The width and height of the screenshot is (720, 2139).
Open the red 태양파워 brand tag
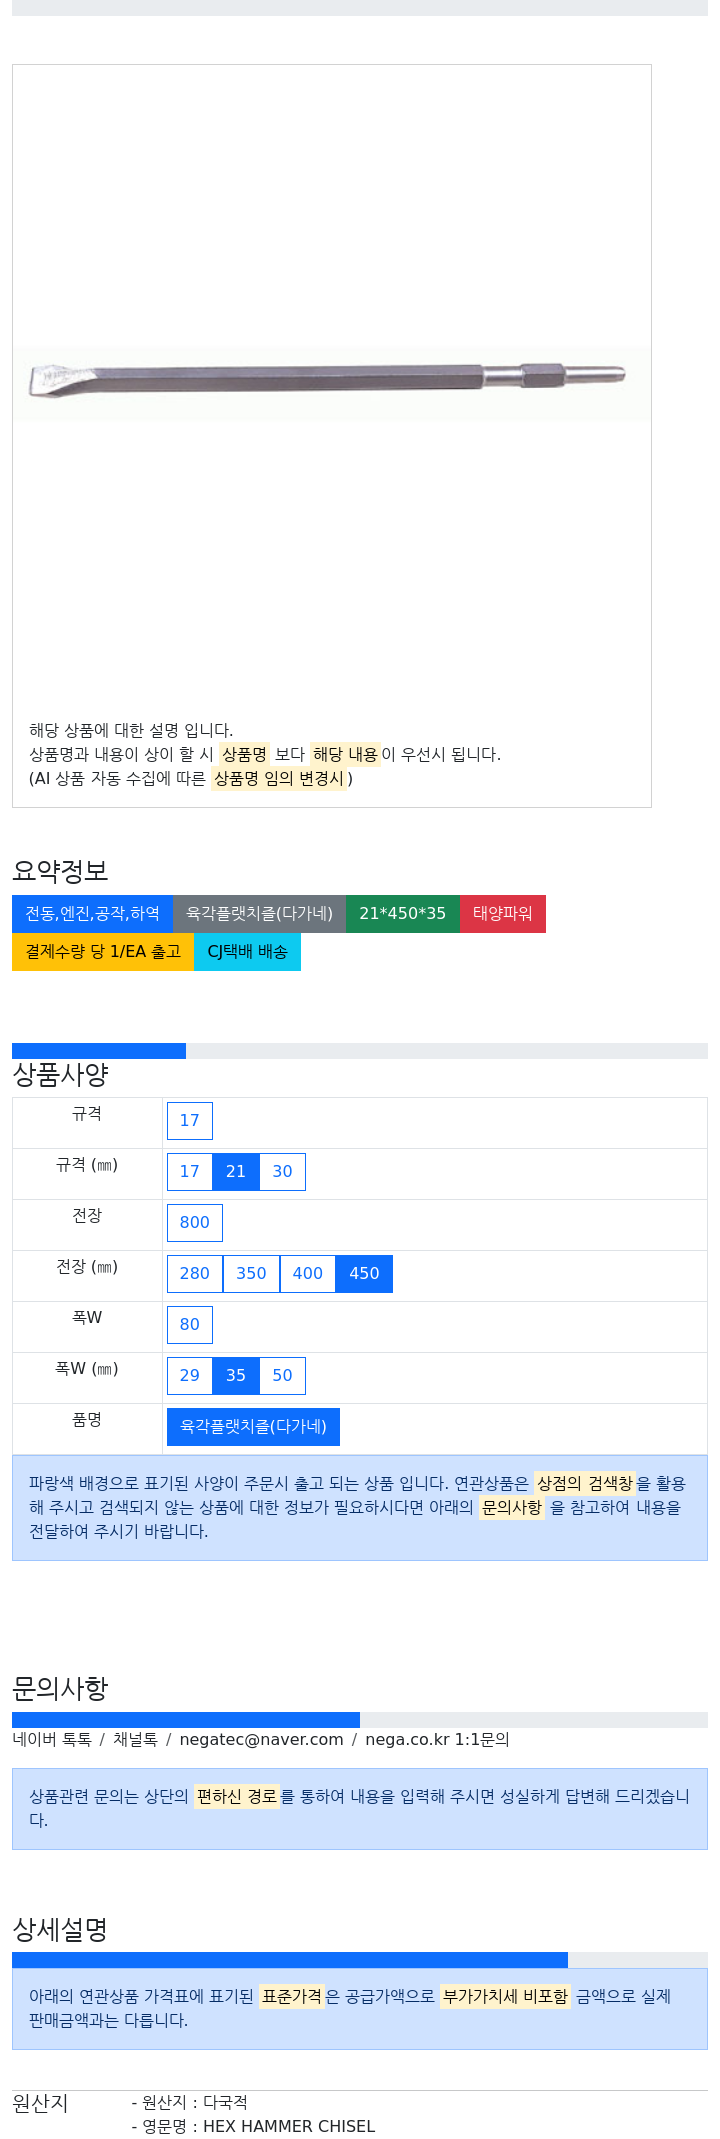tap(502, 914)
